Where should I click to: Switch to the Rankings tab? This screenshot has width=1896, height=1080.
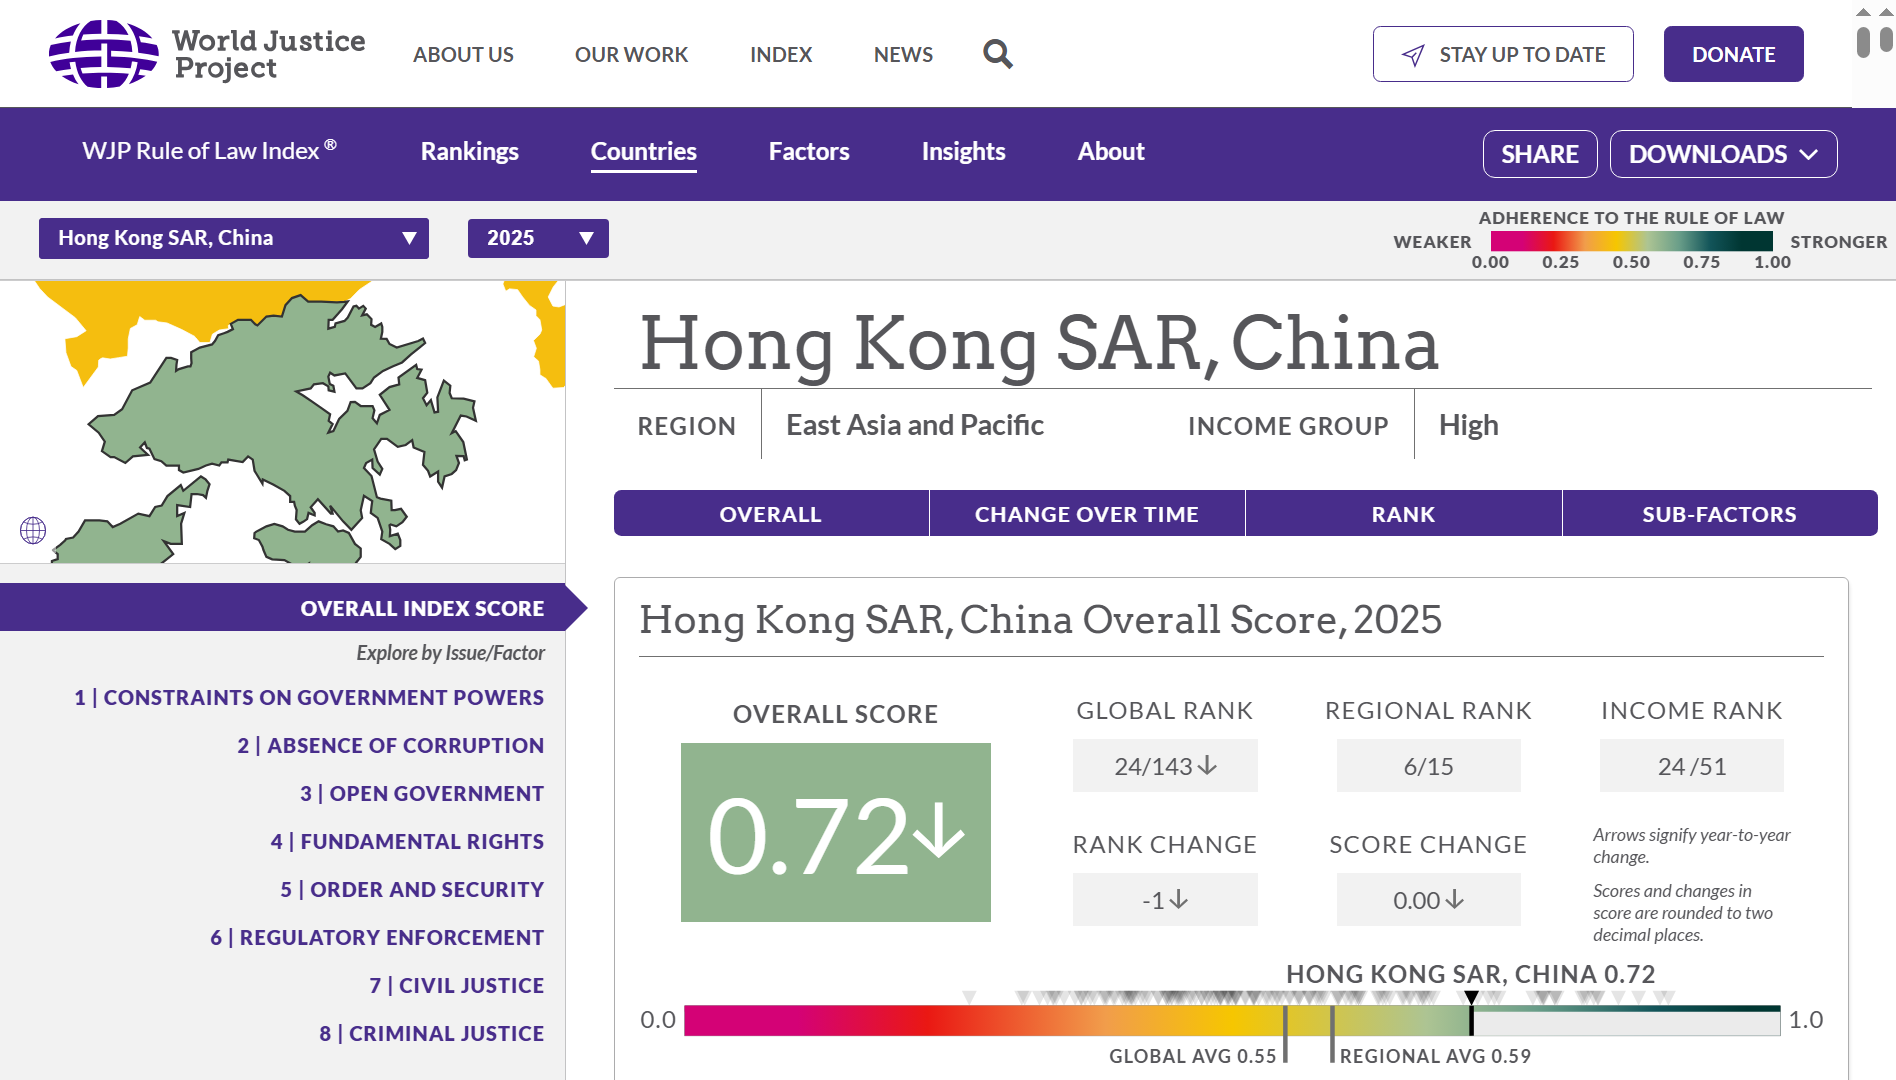469,152
